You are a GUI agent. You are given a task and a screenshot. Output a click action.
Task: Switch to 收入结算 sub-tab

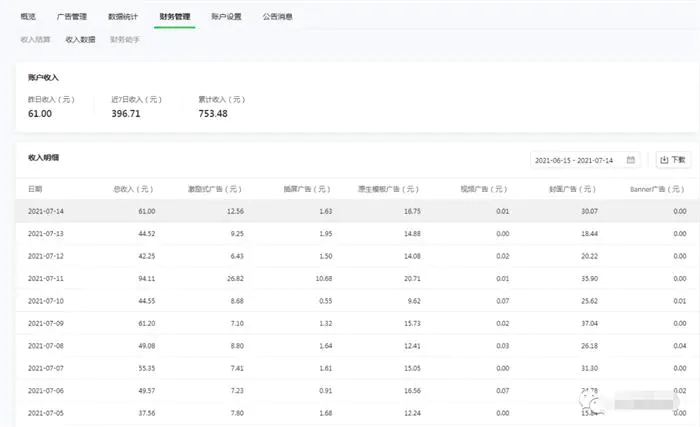36,39
